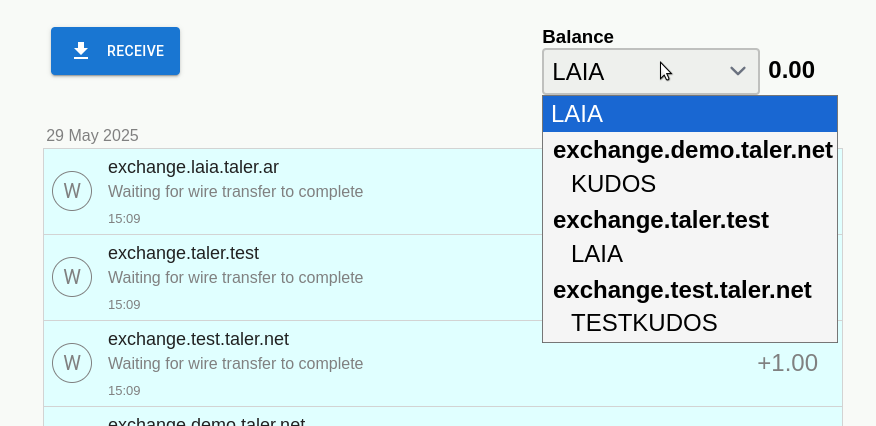Click the +1.00 transaction amount
Screen dimensions: 876x426
[787, 363]
